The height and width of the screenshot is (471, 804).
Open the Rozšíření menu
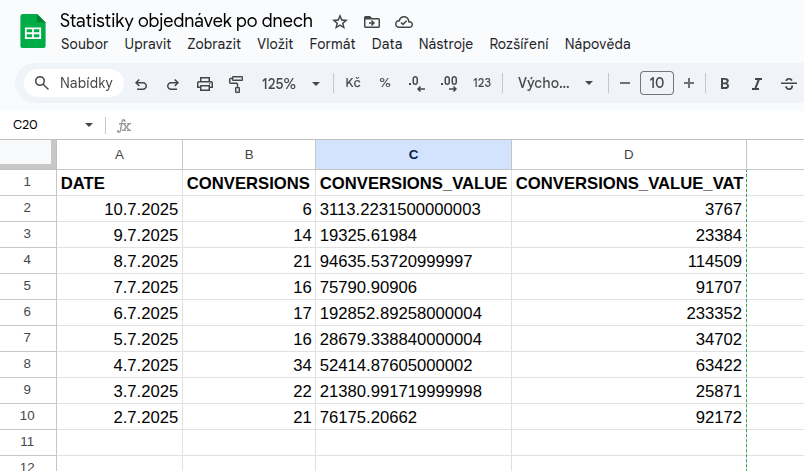pos(519,44)
